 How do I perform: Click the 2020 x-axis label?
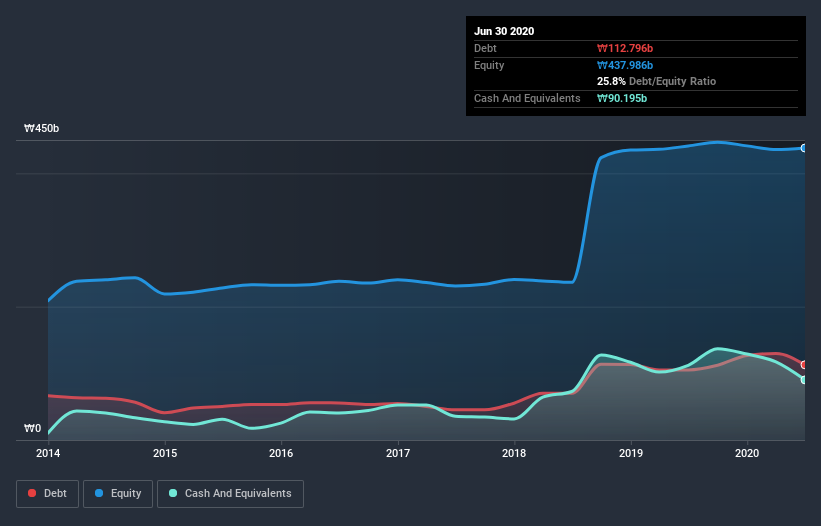[x=747, y=453]
